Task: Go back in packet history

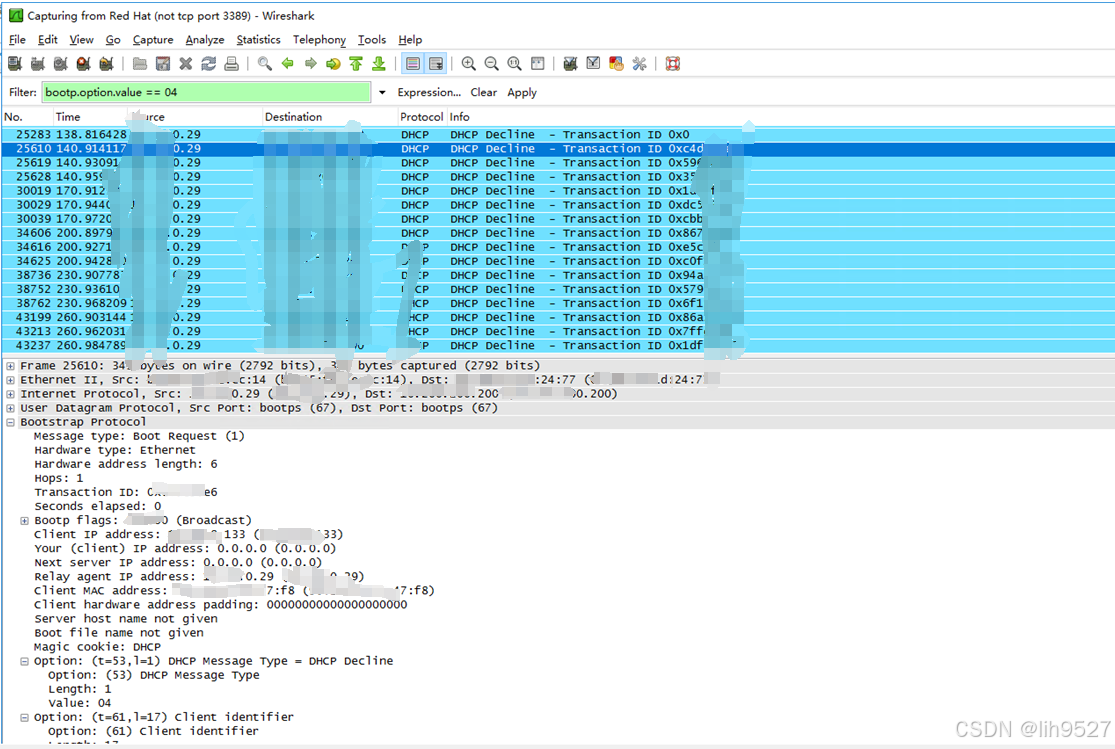Action: [x=287, y=64]
